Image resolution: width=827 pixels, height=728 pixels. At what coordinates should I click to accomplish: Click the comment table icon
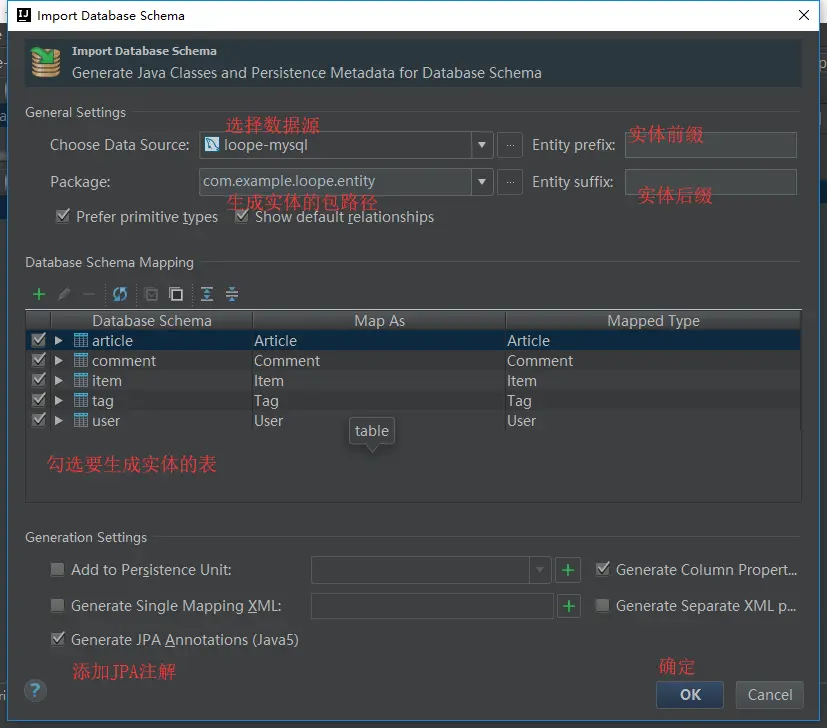81,360
